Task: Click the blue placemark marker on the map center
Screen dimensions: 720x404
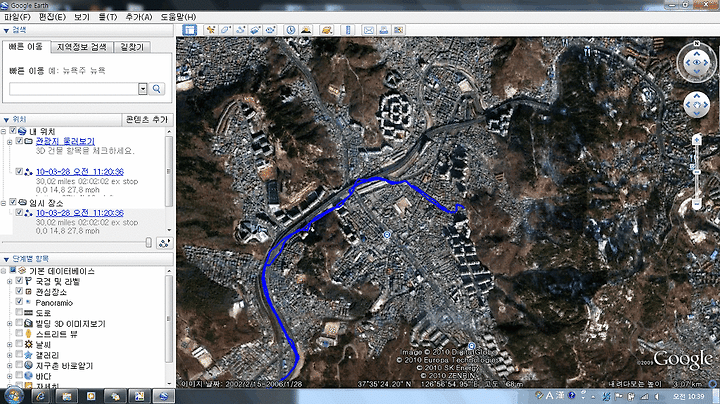Action: pyautogui.click(x=387, y=235)
